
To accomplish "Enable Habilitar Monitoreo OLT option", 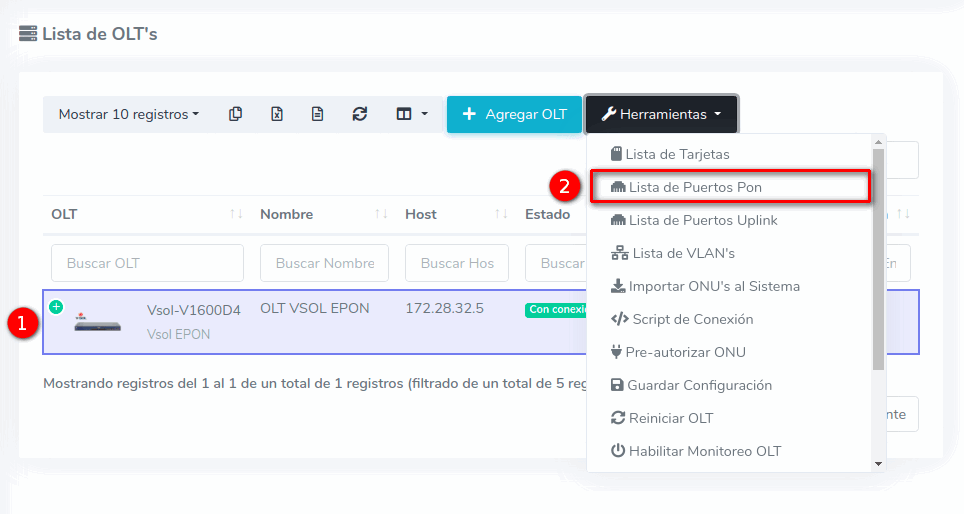I will tap(704, 451).
